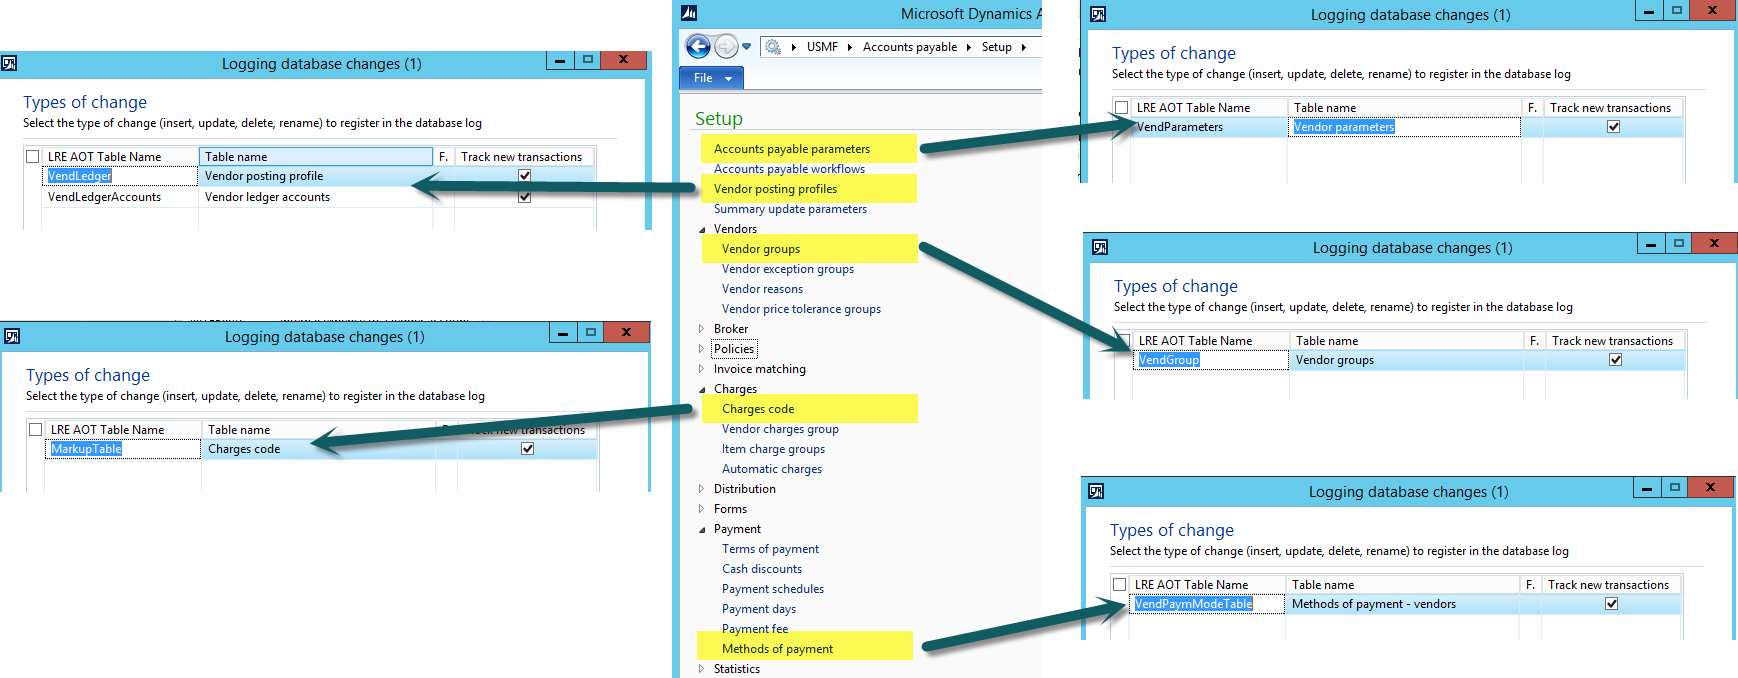This screenshot has height=678, width=1738.
Task: Click the blue Back navigation arrow
Action: point(698,46)
